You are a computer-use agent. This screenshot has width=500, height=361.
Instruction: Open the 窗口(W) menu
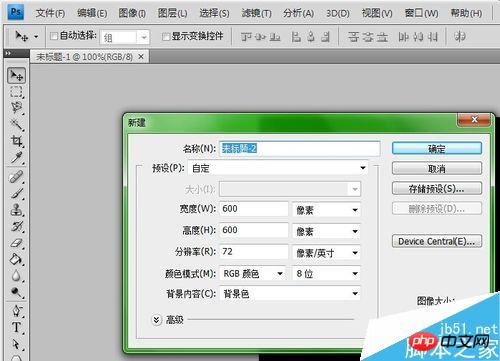coord(421,13)
